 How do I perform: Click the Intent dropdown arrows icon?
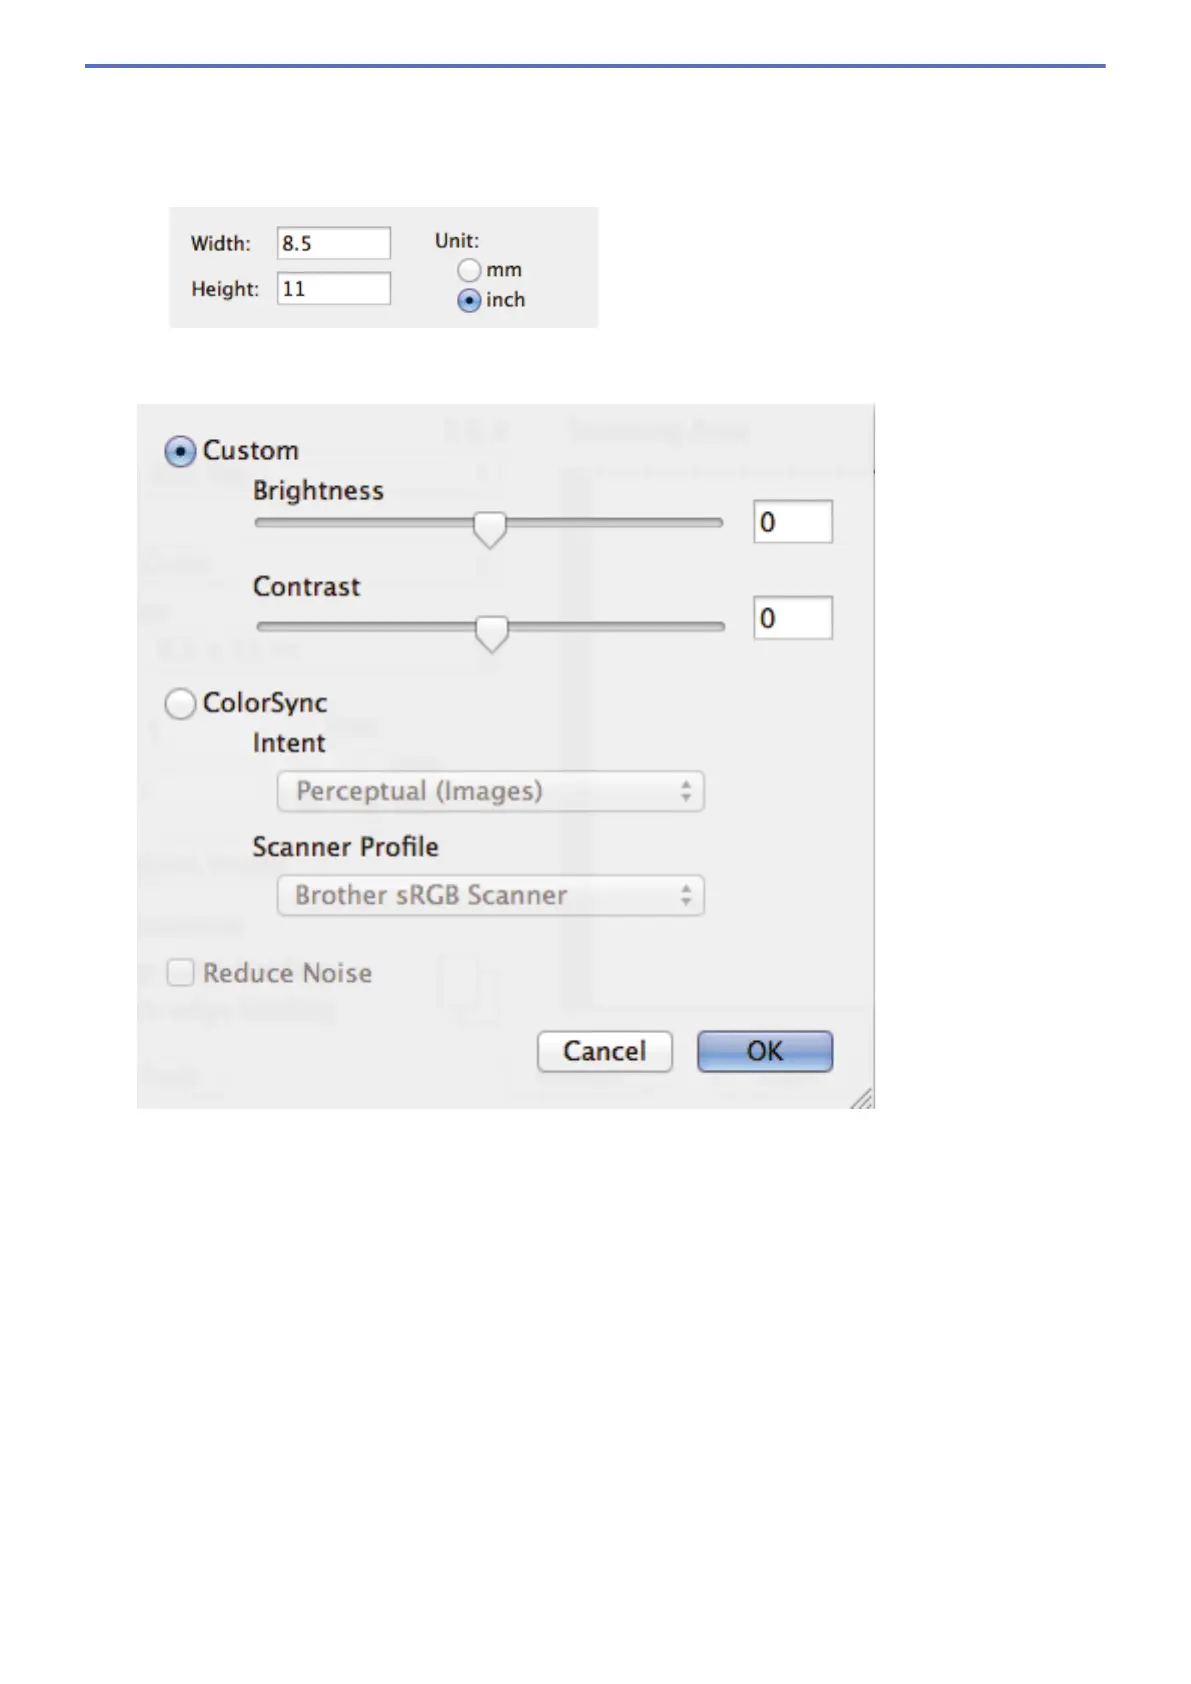(686, 792)
